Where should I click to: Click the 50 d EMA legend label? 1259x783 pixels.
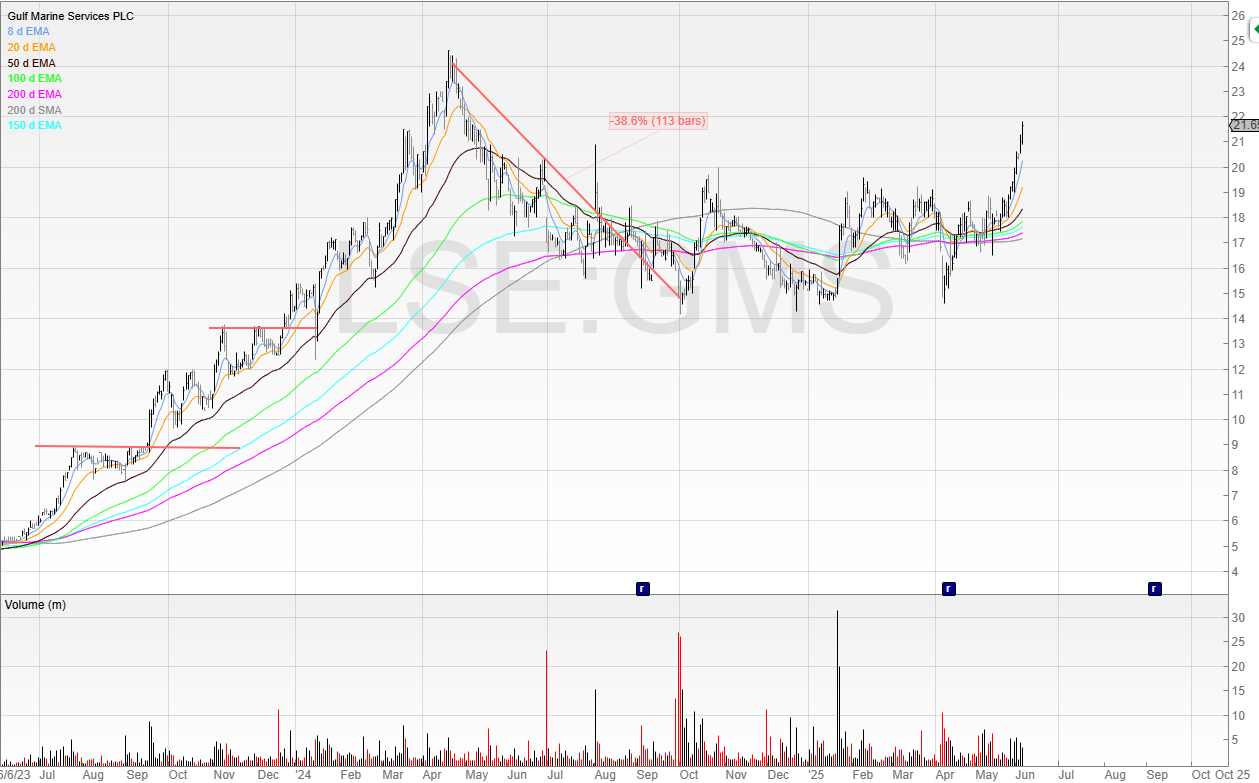click(x=32, y=63)
